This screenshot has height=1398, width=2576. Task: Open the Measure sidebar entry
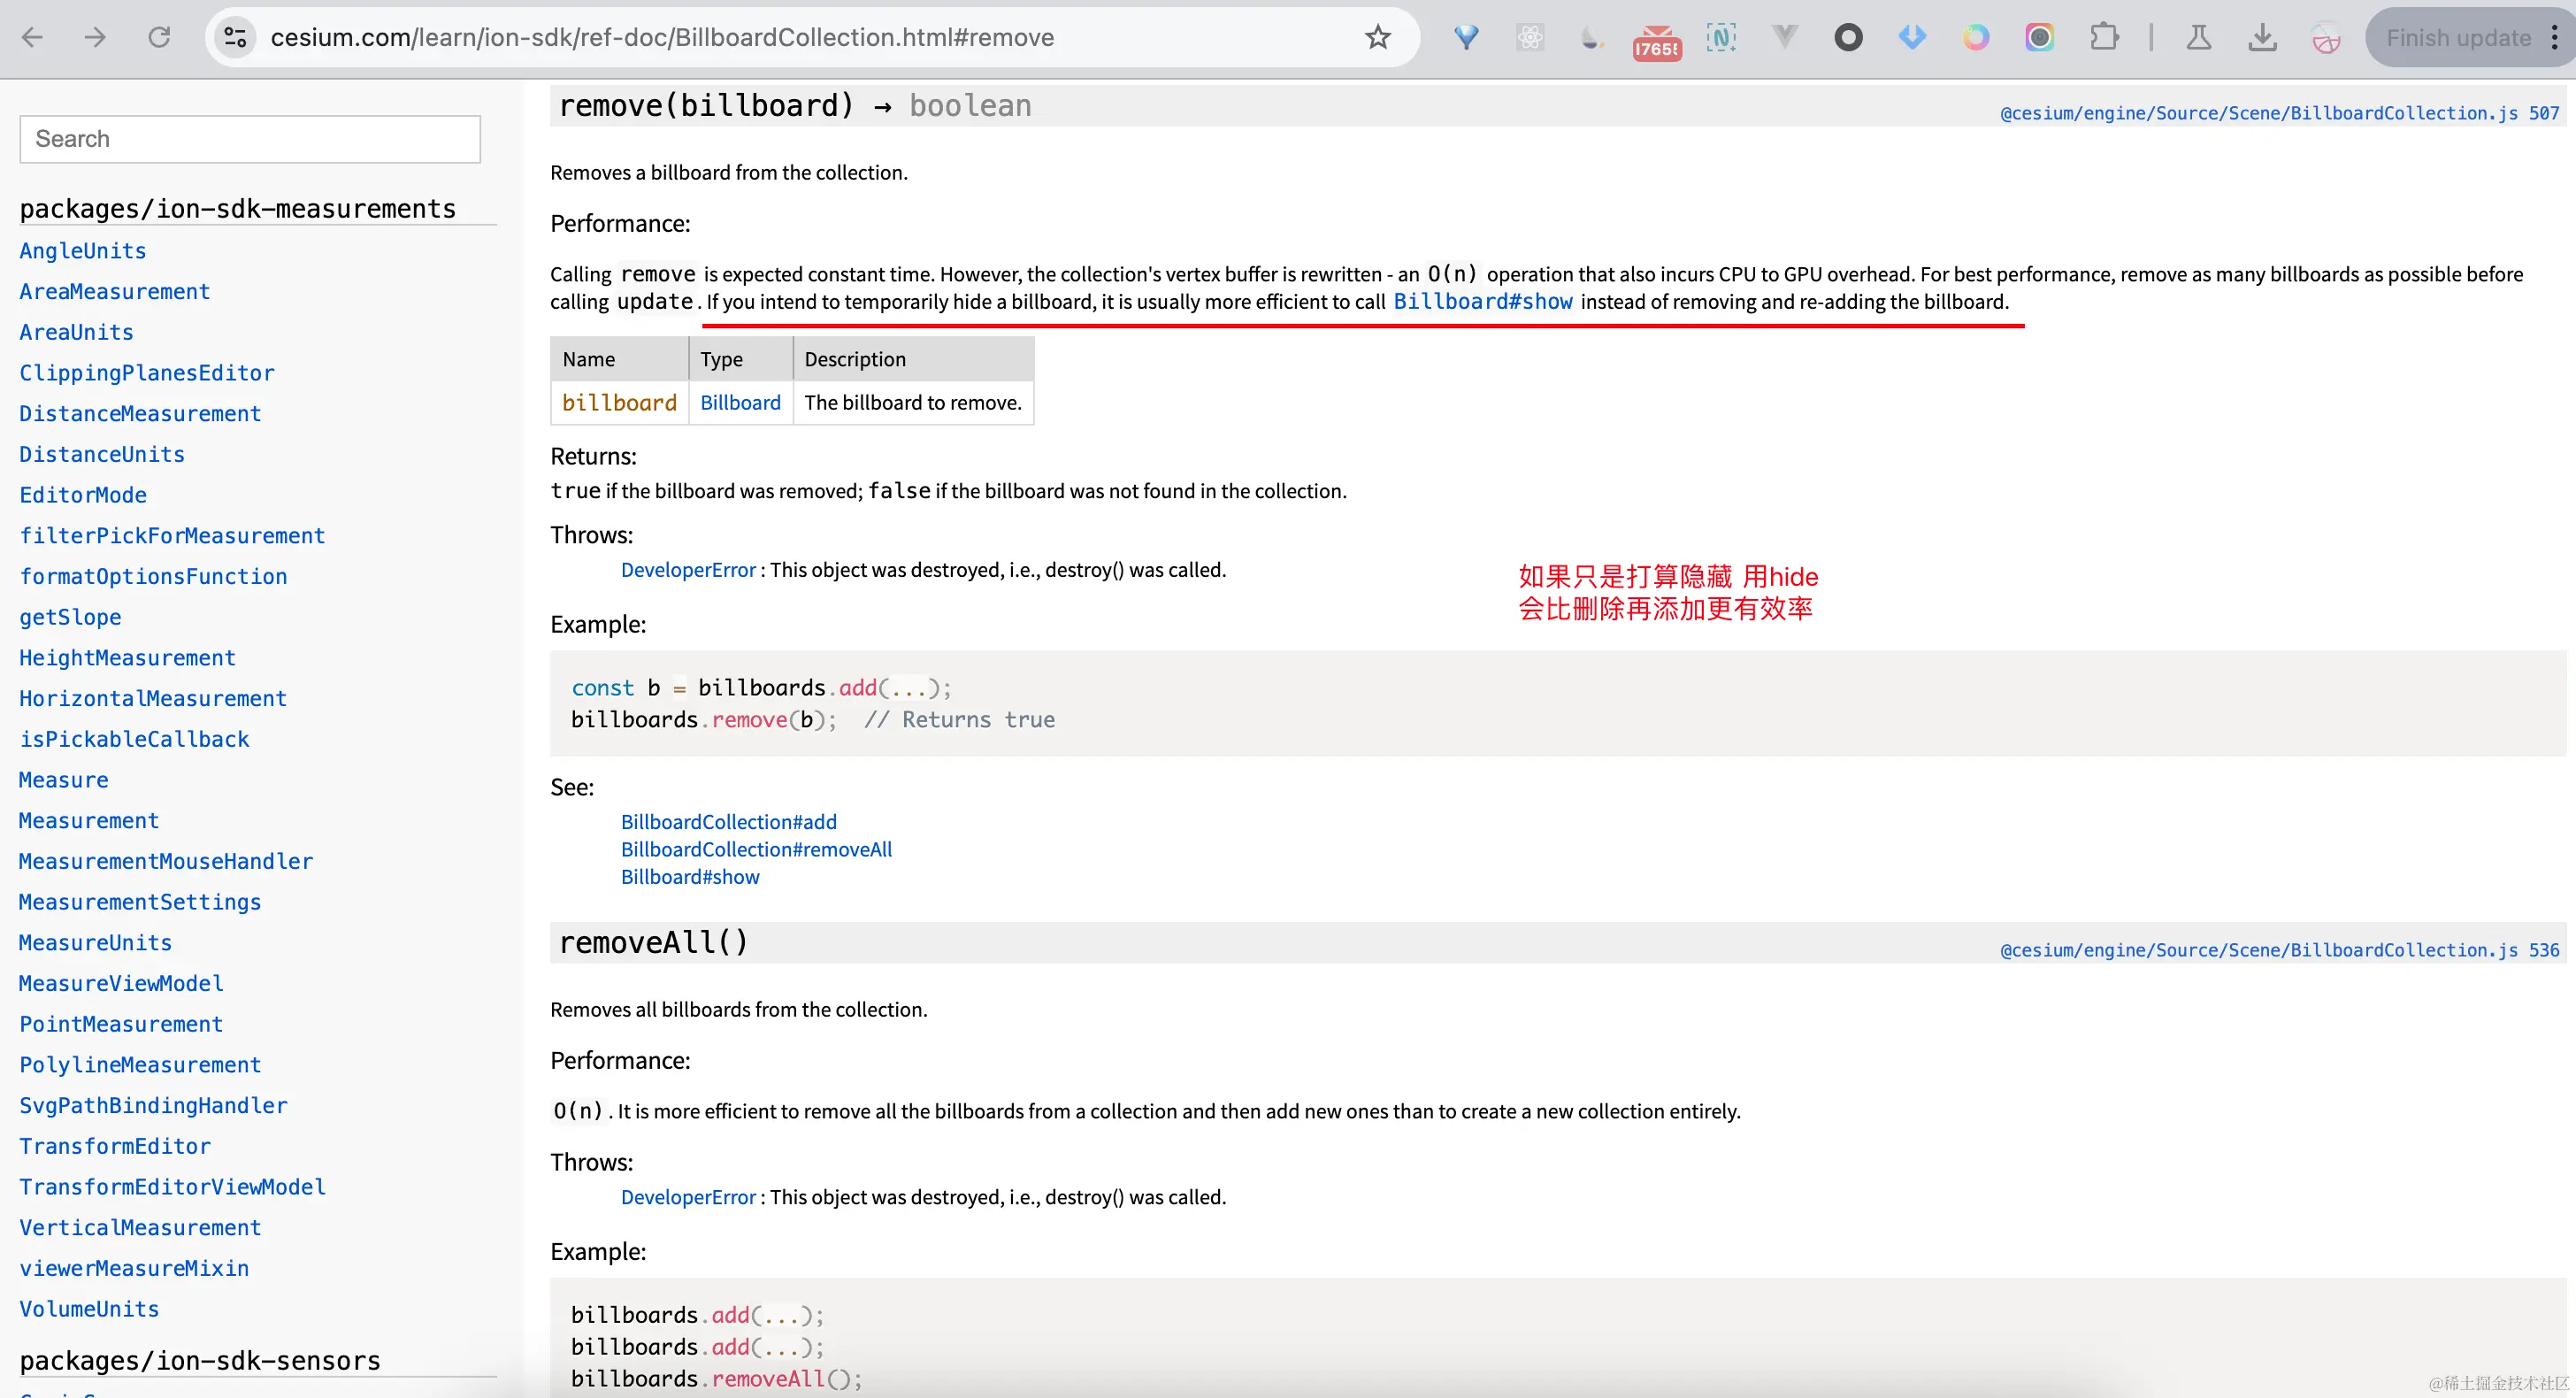(63, 779)
